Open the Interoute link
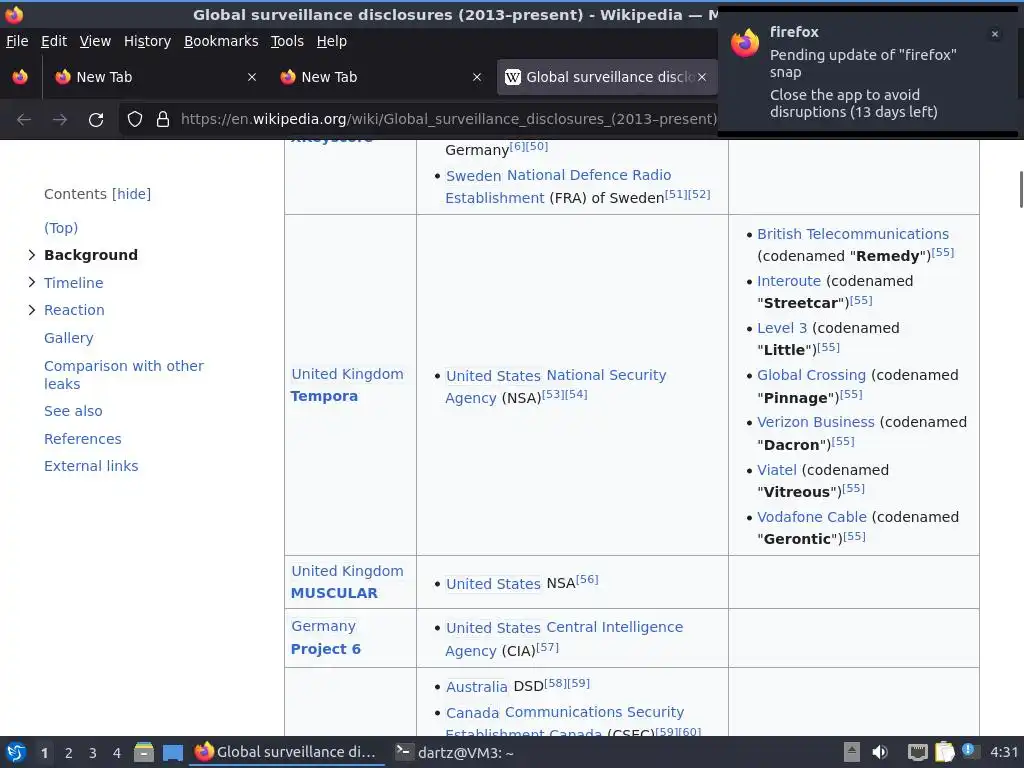The height and width of the screenshot is (768, 1024). [x=789, y=281]
